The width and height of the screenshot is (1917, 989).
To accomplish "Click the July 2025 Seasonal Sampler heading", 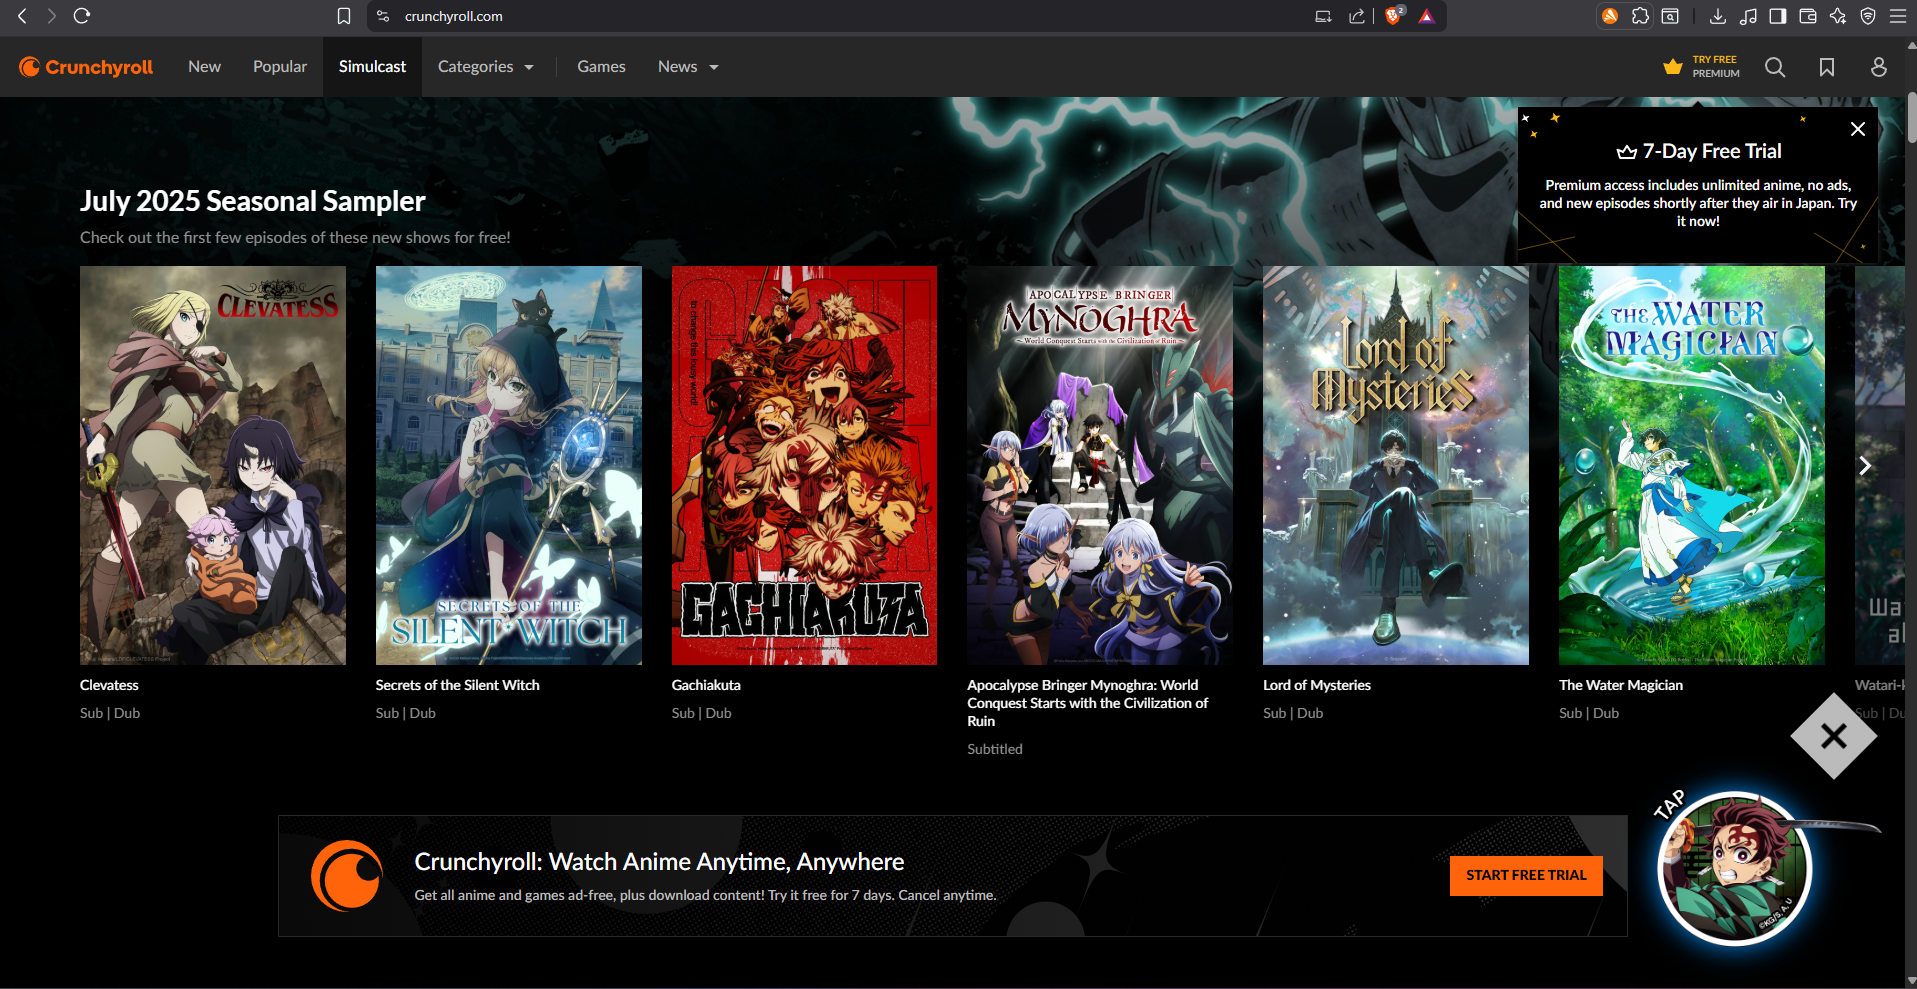I will click(253, 201).
